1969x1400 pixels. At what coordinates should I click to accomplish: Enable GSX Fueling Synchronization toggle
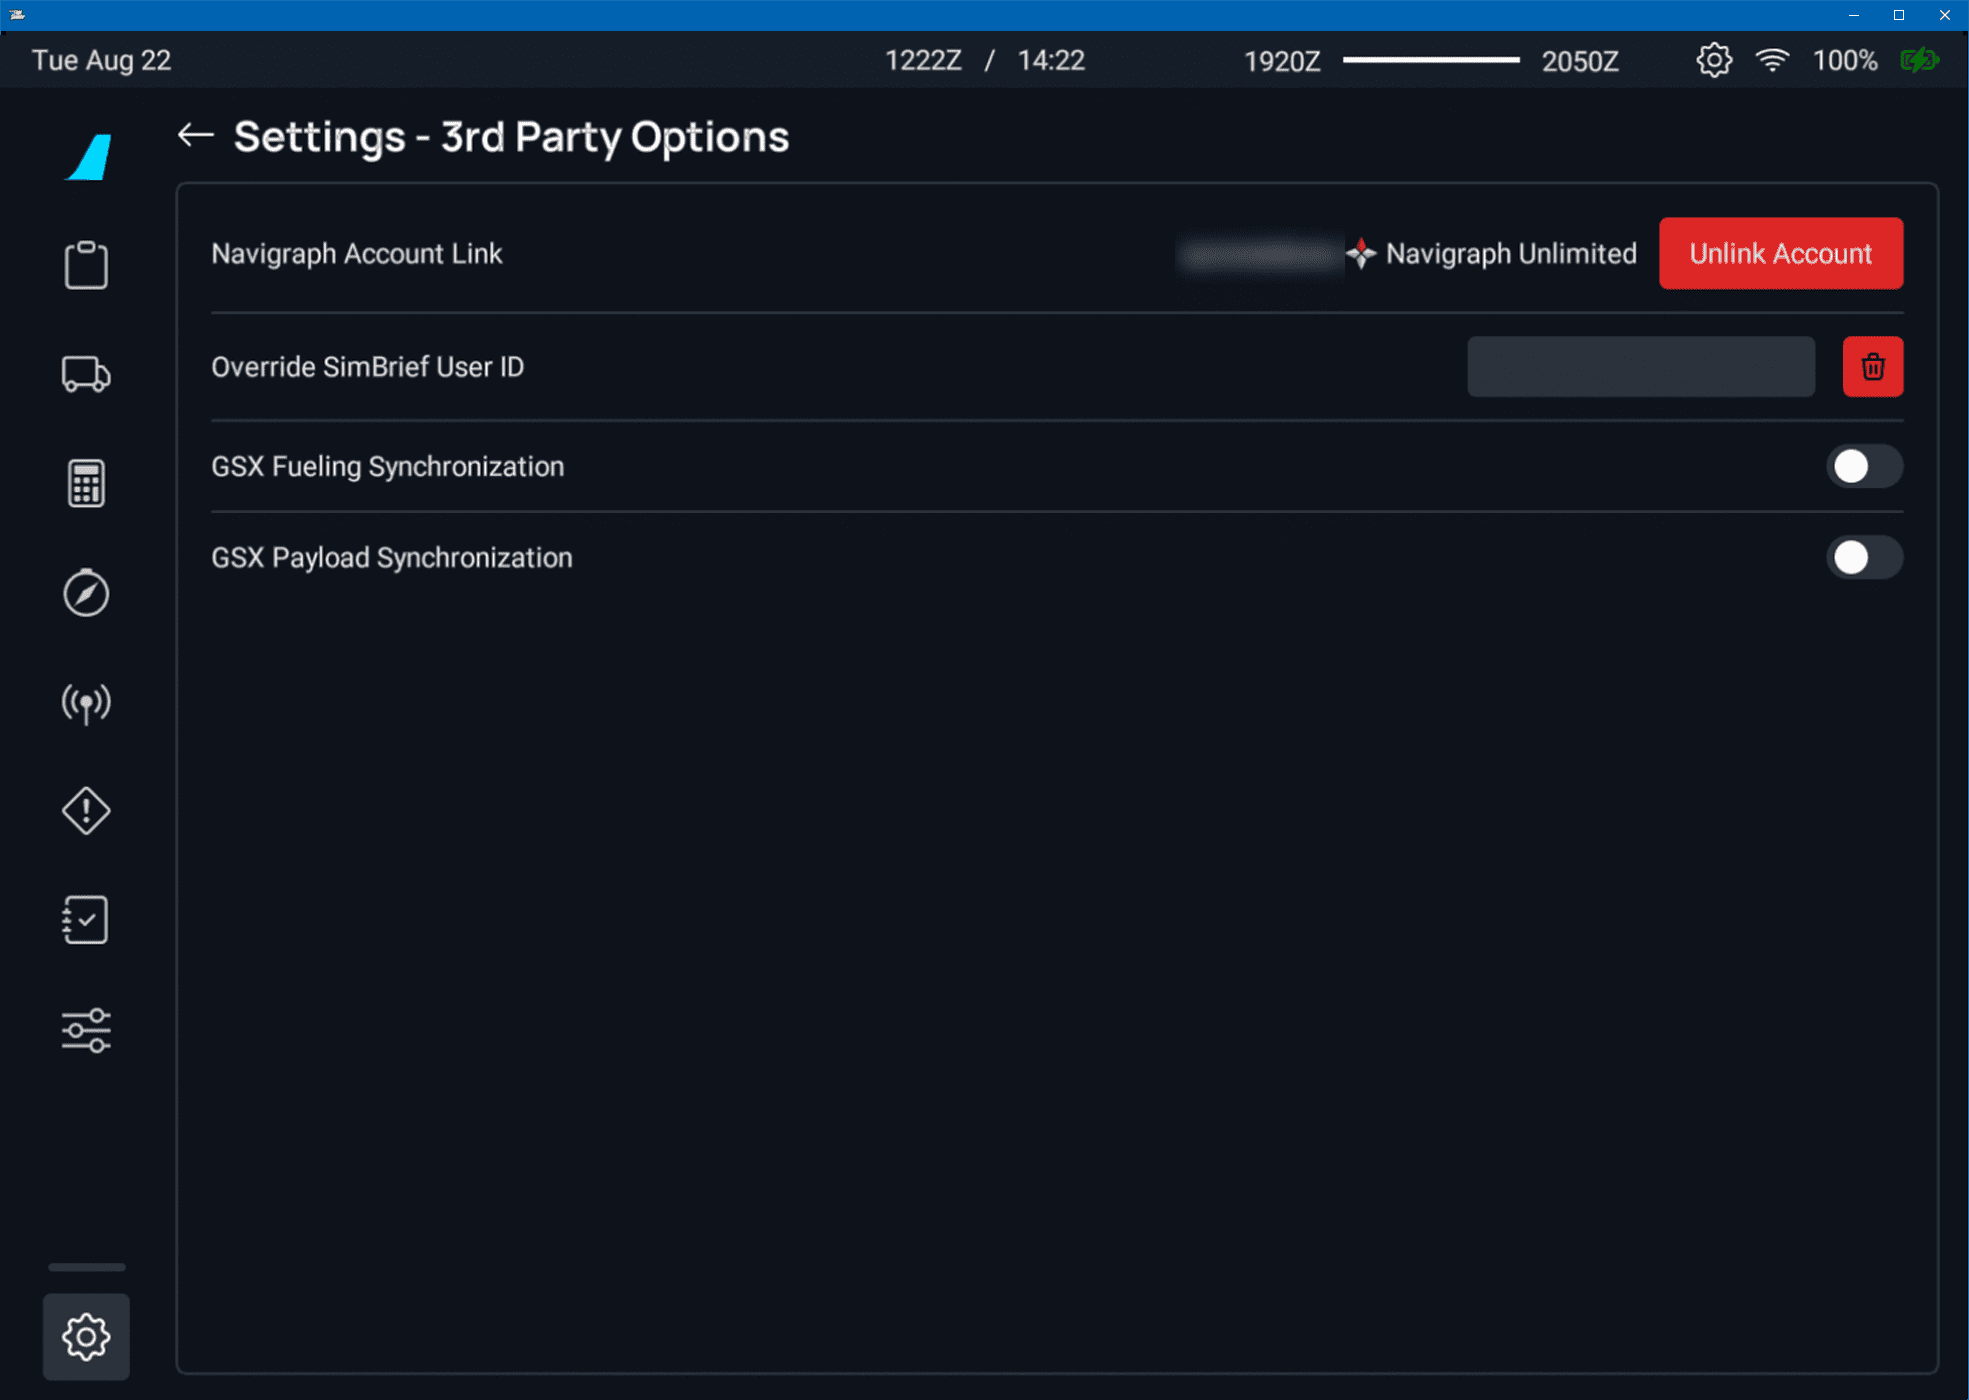coord(1863,467)
